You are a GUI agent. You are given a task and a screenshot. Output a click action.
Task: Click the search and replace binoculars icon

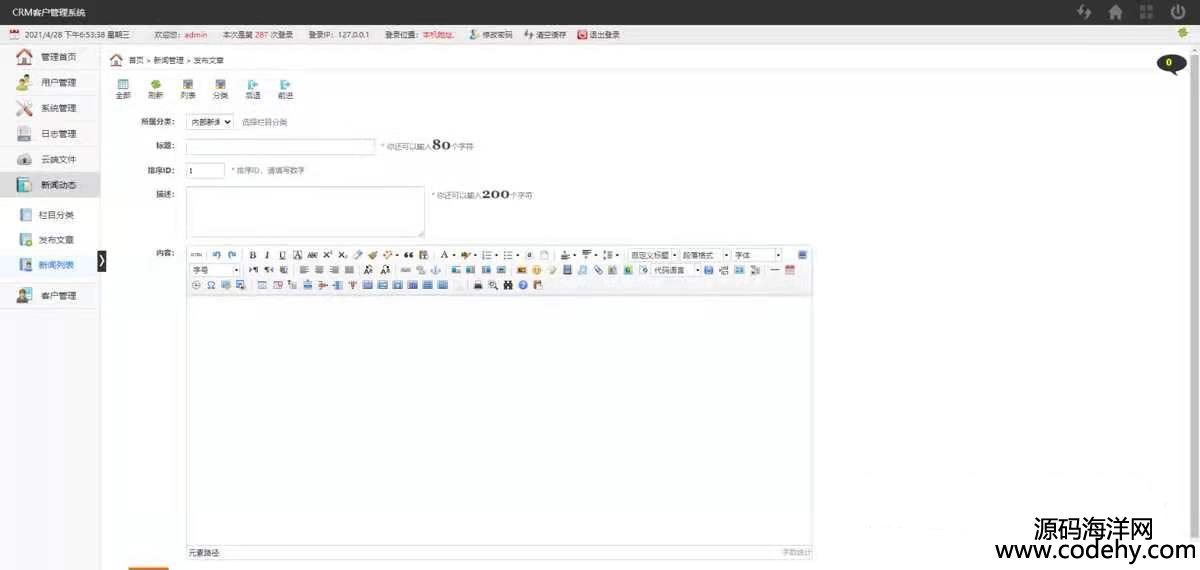[x=508, y=285]
